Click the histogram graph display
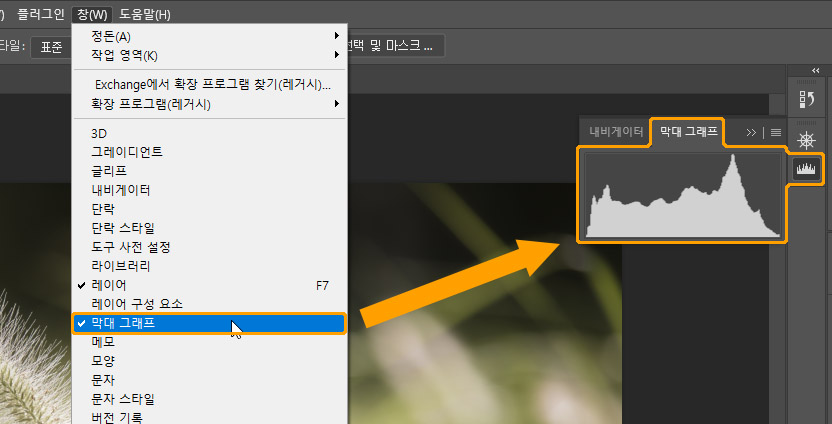Screen dimensions: 832x424 click(682, 195)
